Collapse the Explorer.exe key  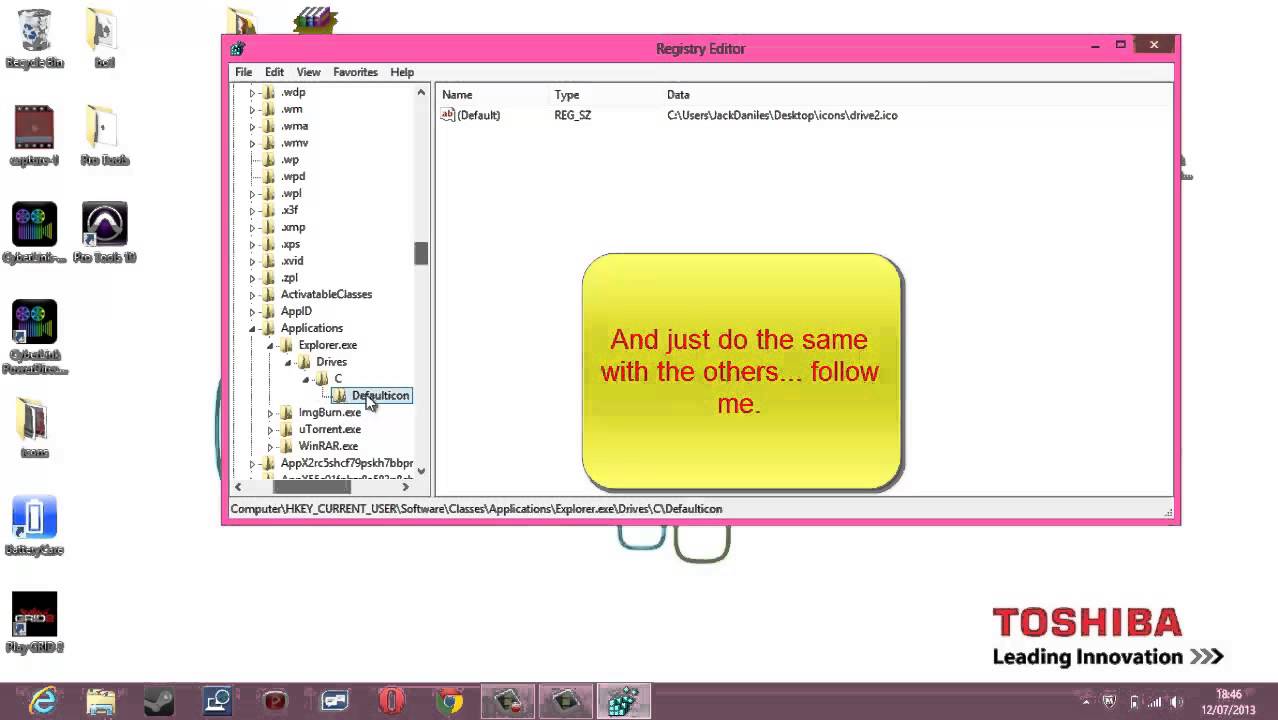click(270, 346)
